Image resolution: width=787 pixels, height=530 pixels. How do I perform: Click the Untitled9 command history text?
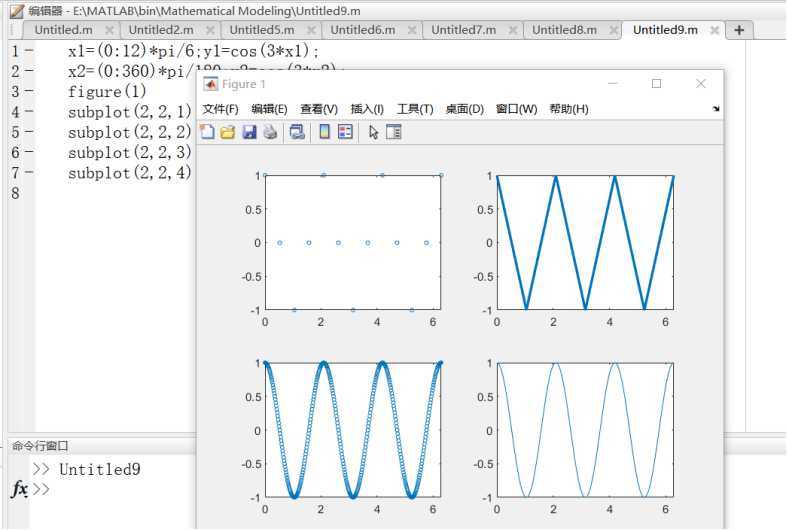click(x=99, y=469)
